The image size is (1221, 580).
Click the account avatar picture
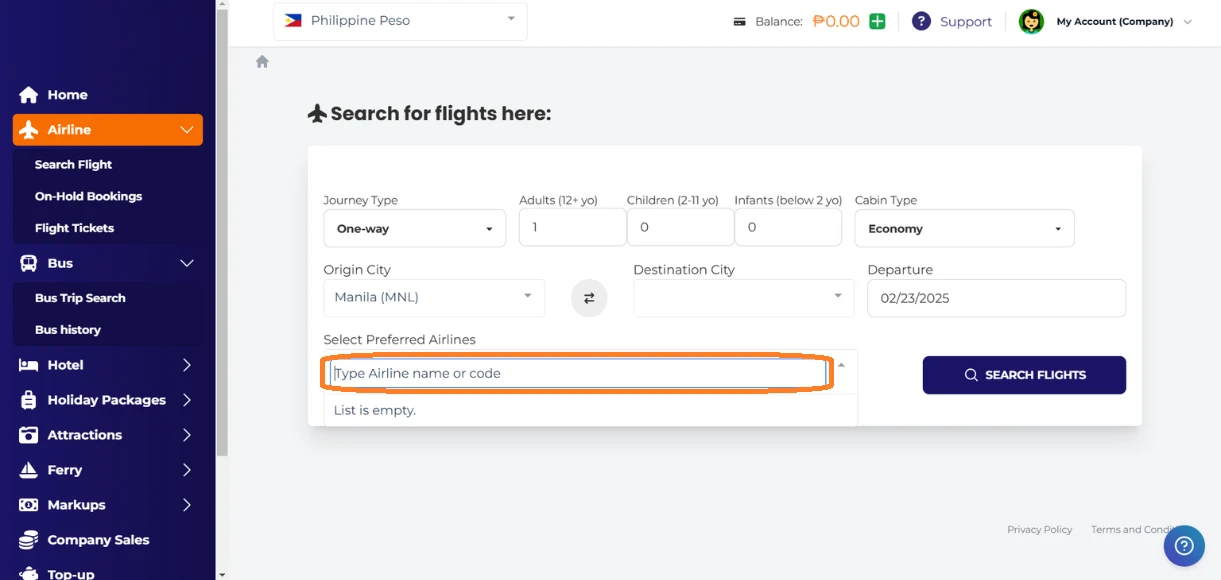tap(1031, 21)
